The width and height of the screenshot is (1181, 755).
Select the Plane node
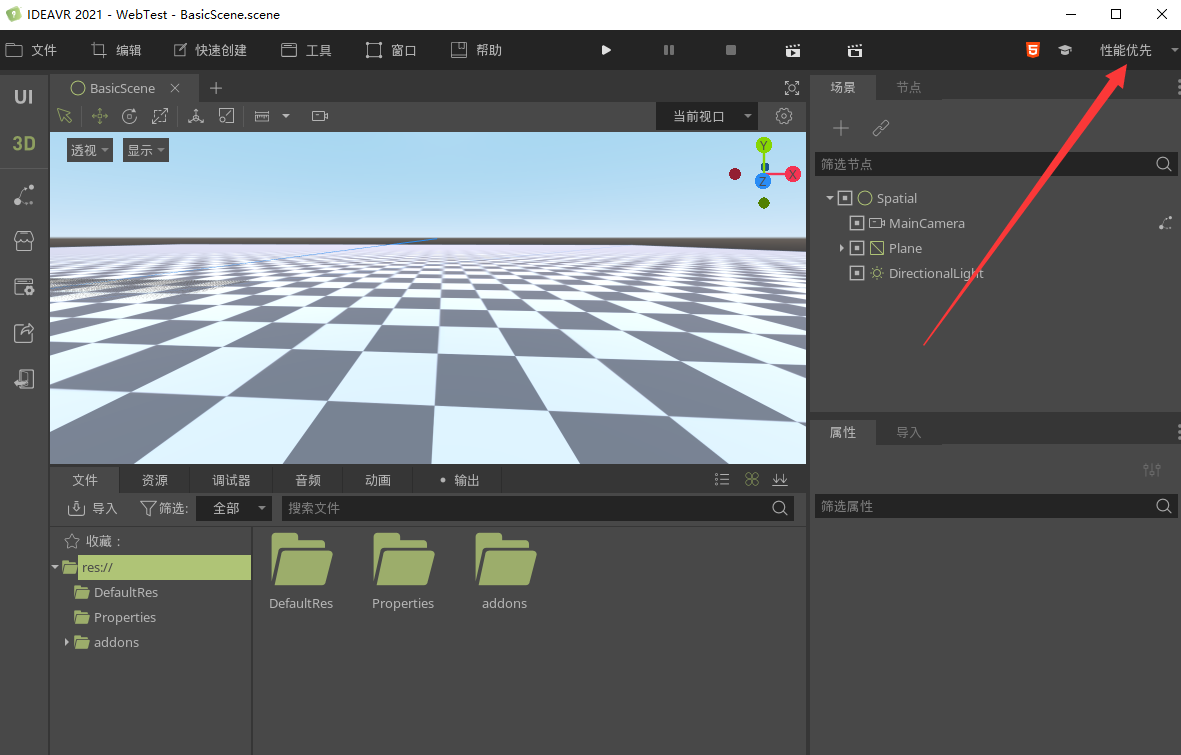[905, 248]
